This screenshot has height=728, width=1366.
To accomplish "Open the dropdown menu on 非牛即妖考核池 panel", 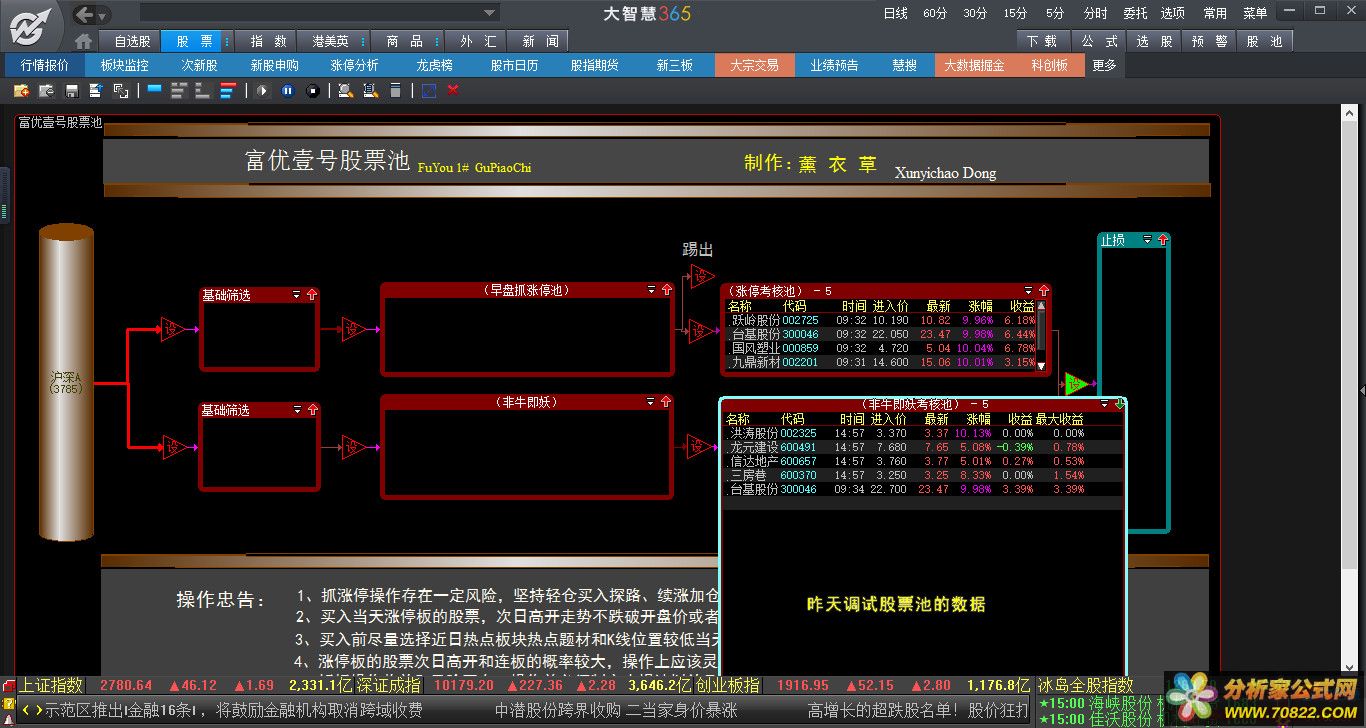I will (x=1105, y=404).
